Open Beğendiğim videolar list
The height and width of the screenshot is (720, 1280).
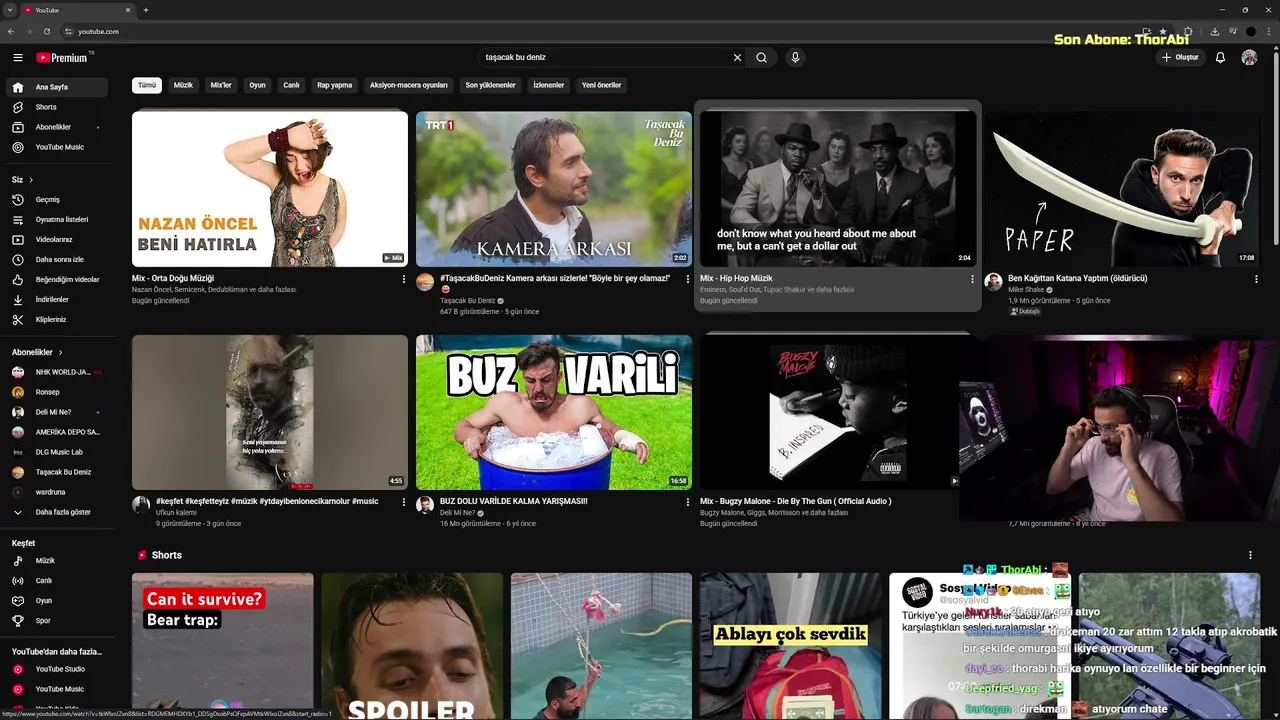(x=59, y=280)
